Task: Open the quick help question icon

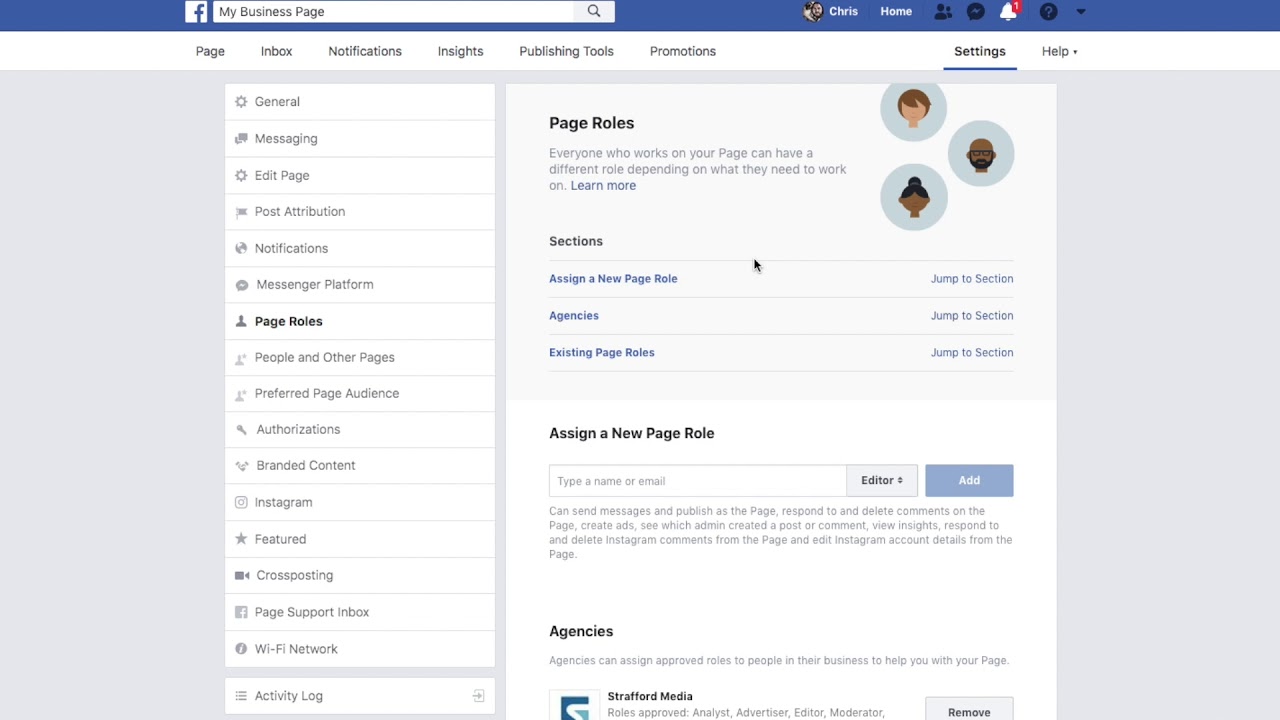Action: (x=1048, y=12)
